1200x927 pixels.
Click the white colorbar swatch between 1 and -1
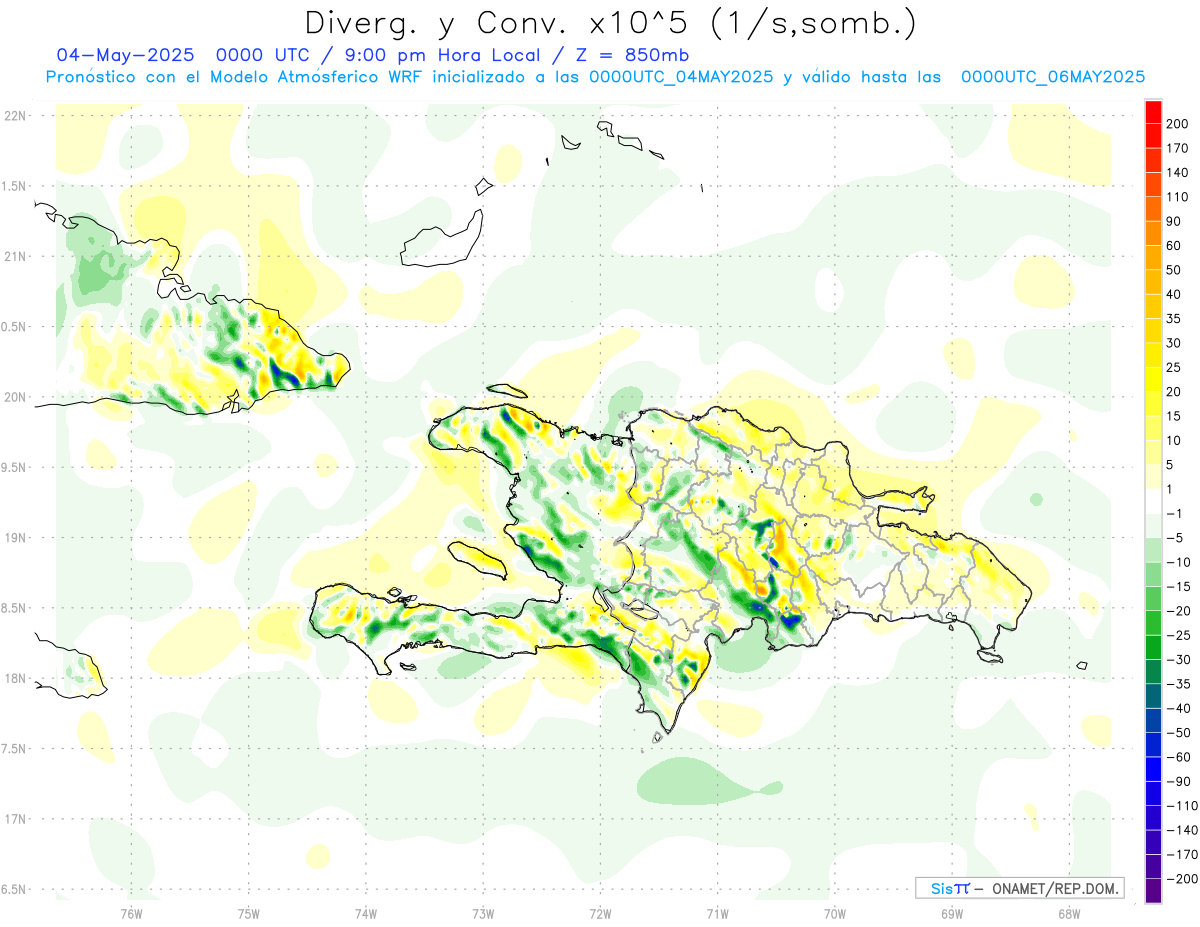click(x=1153, y=502)
